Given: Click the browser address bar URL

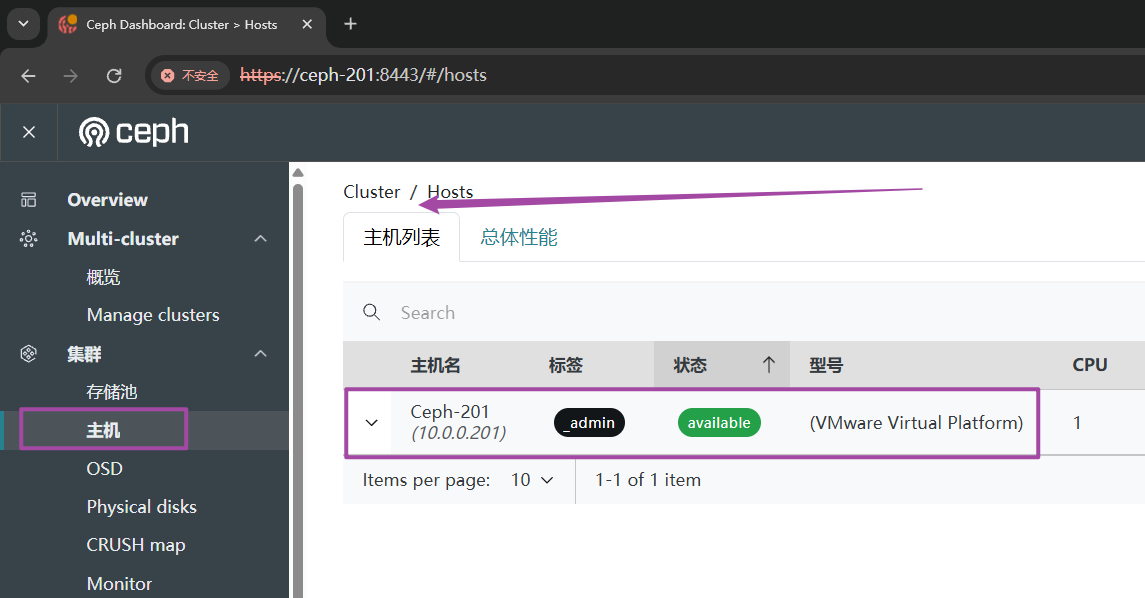Looking at the screenshot, I should (x=363, y=75).
